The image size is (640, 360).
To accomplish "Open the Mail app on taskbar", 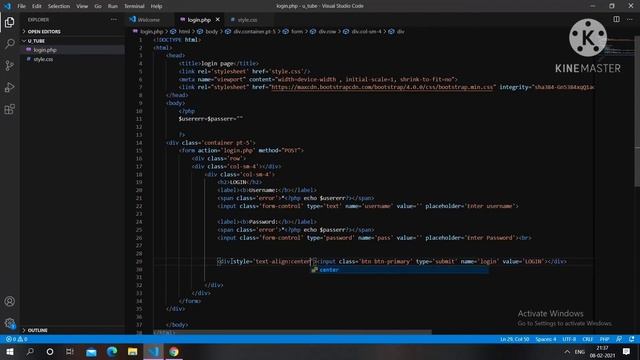I will point(91,352).
